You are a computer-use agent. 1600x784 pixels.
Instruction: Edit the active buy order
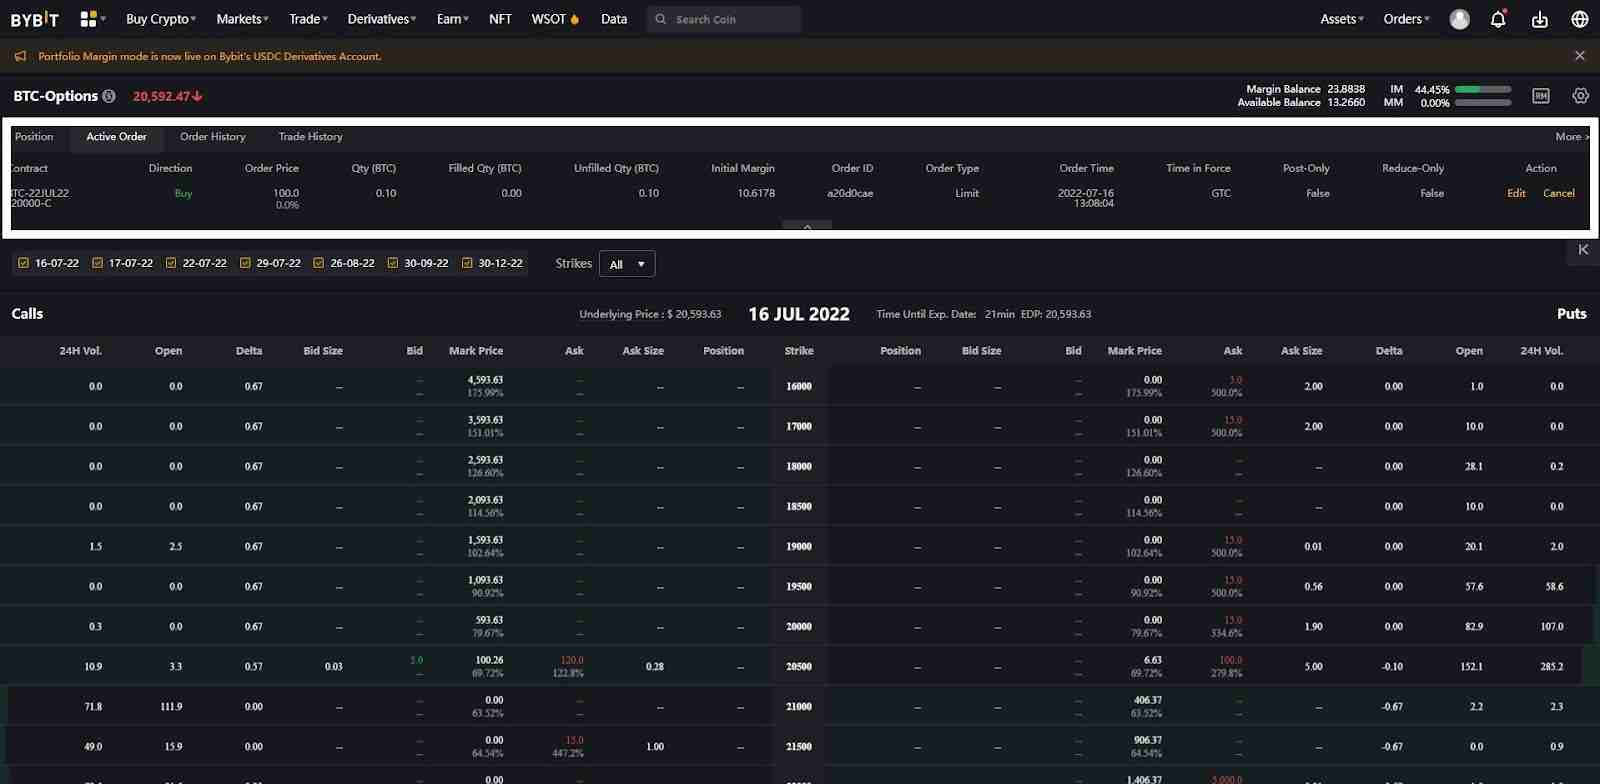(1516, 193)
